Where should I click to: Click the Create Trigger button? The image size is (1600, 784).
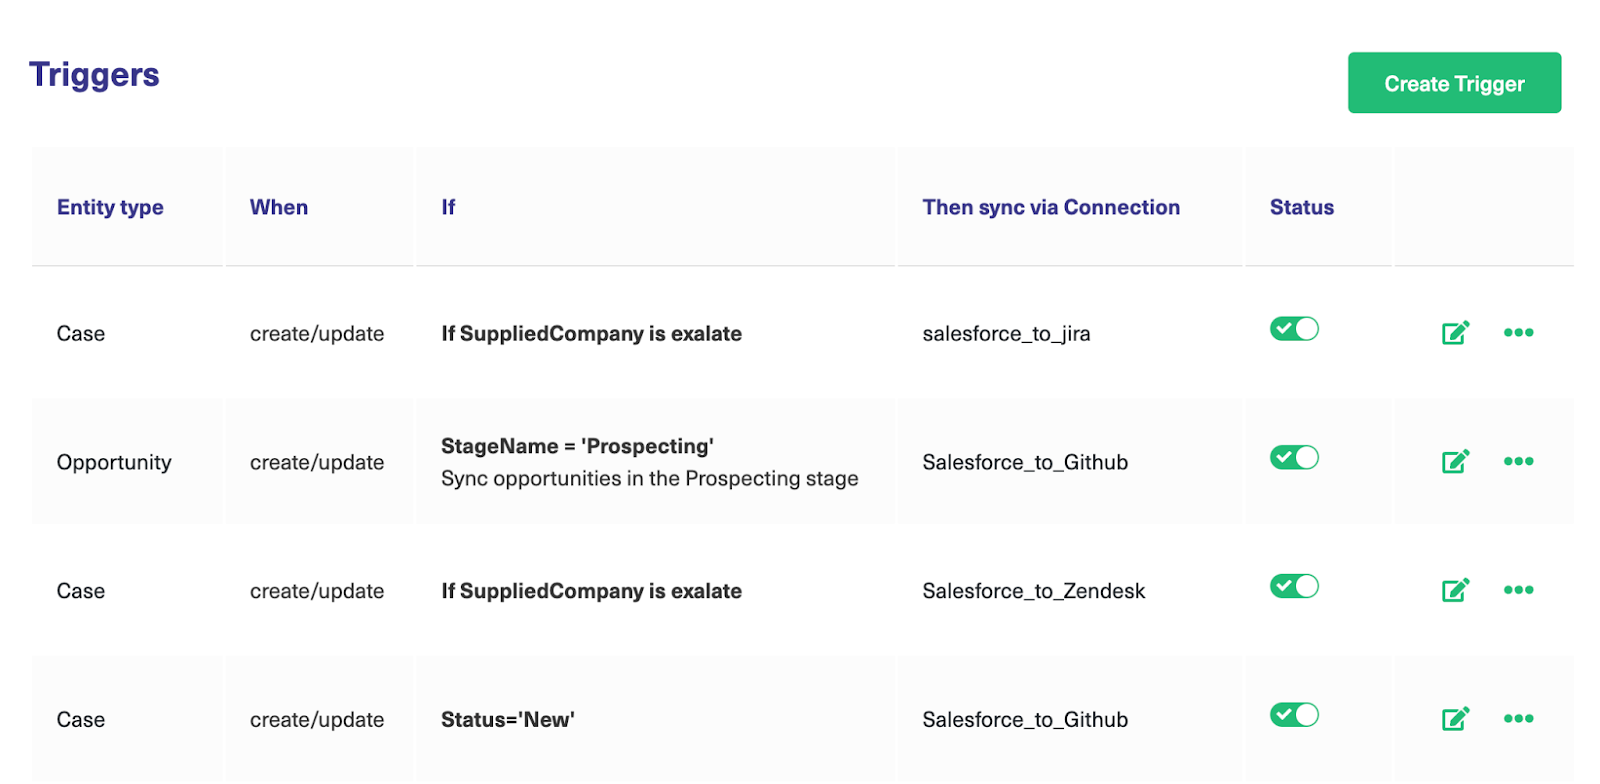coord(1454,83)
